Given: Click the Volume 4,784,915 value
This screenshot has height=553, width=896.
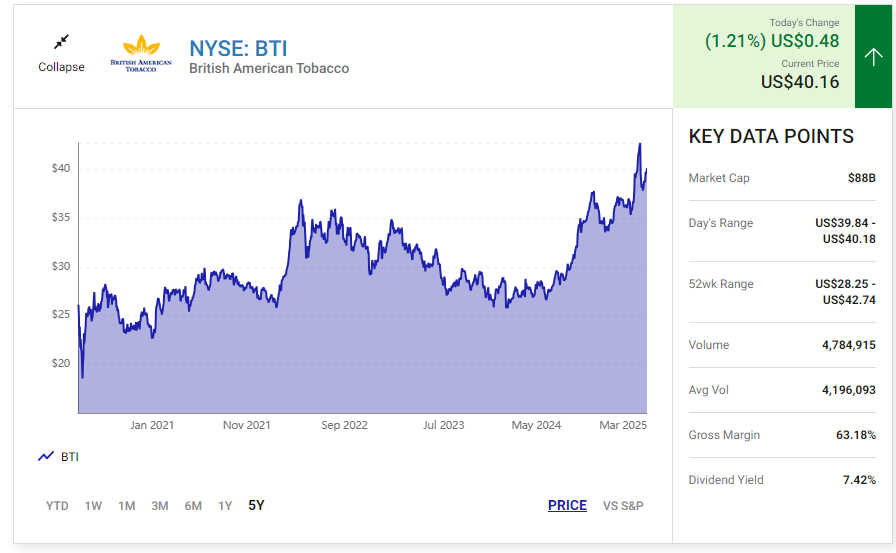Looking at the screenshot, I should 849,345.
